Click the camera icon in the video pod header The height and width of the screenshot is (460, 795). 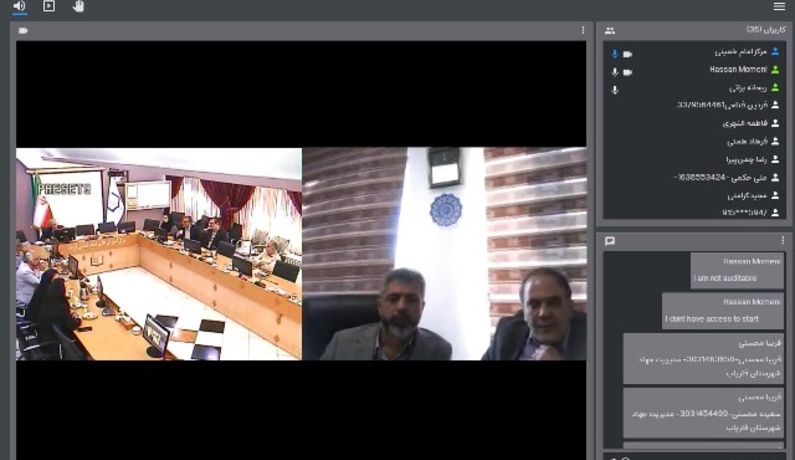[23, 30]
